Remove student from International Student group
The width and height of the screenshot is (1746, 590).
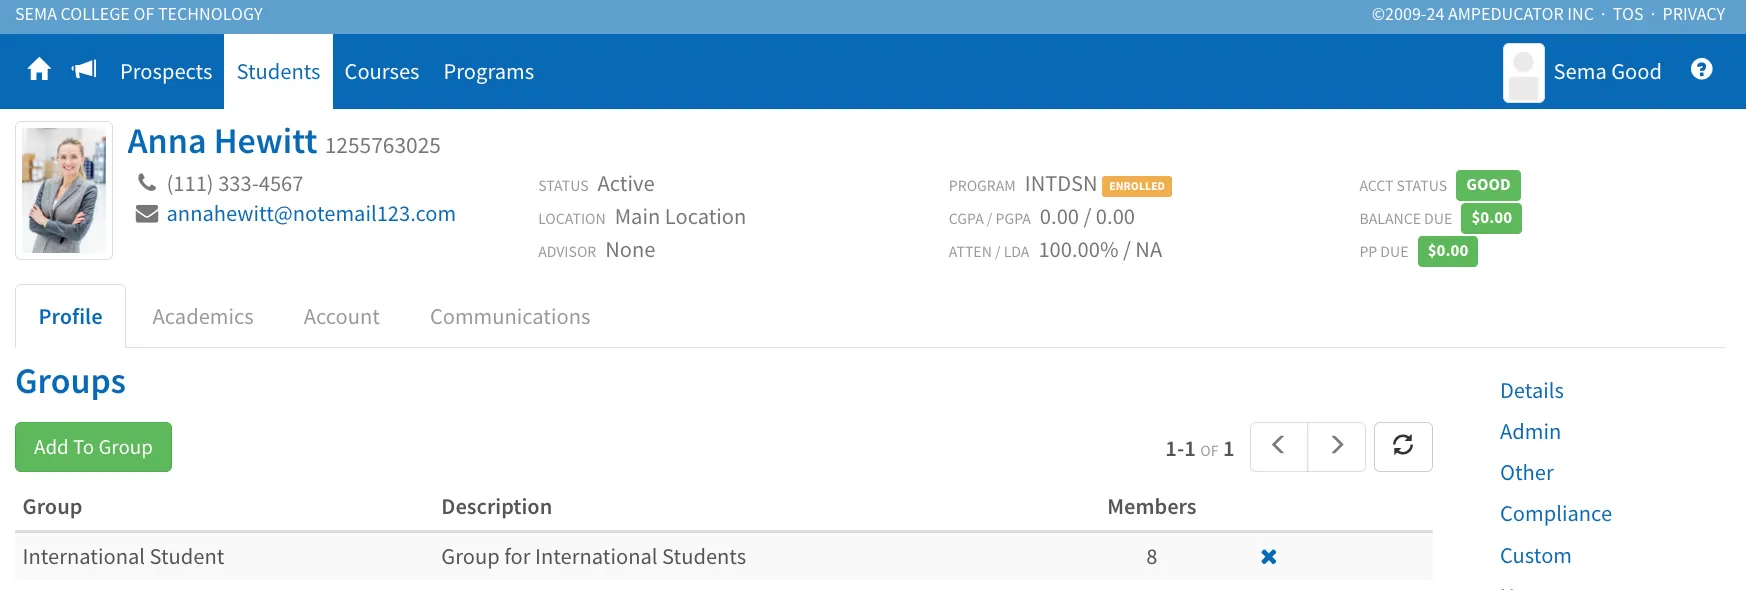[1268, 557]
